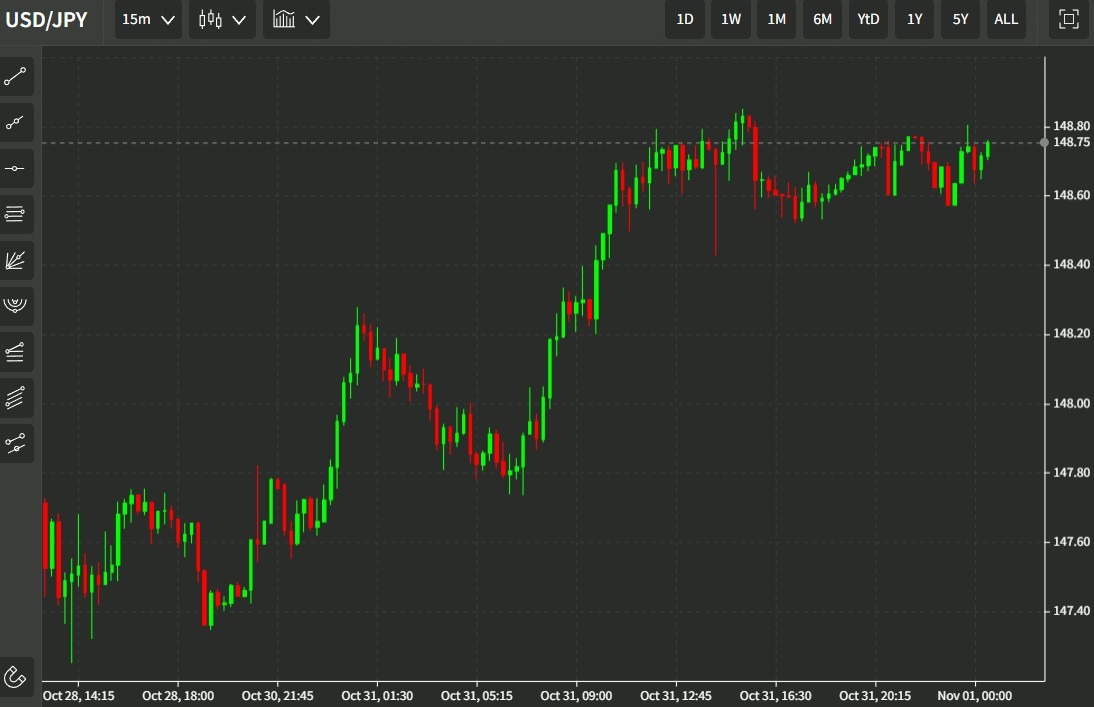Image resolution: width=1094 pixels, height=707 pixels.
Task: Select the trend line drawing tool
Action: (15, 77)
